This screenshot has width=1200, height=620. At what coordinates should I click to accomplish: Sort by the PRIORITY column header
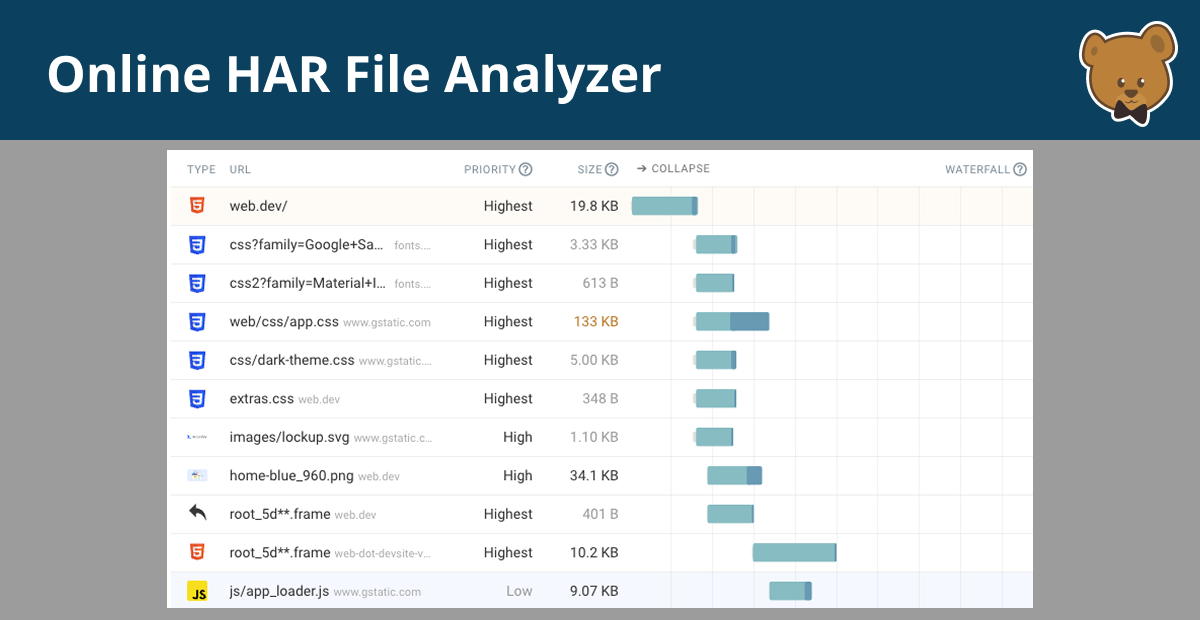pos(490,169)
